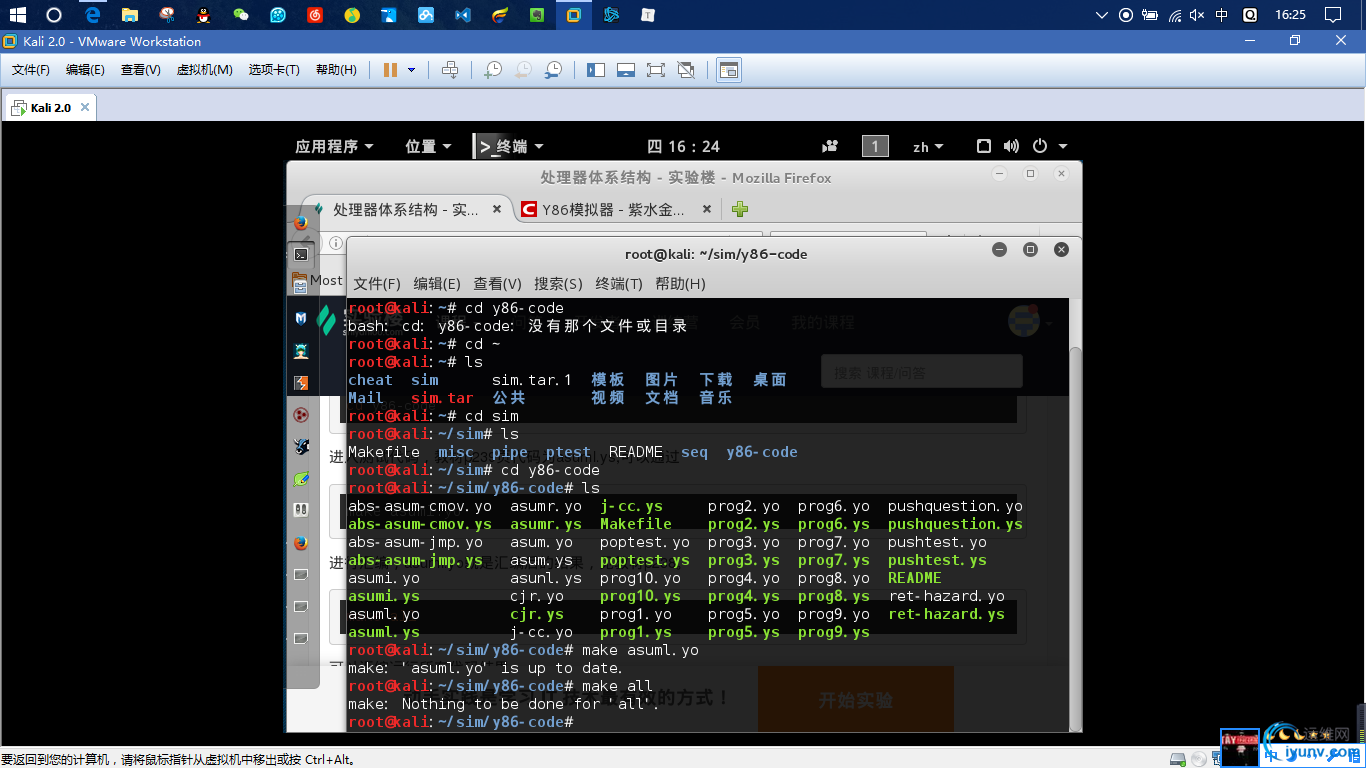1366x768 pixels.
Task: Open terminal 终端(T) menu
Action: pos(619,283)
